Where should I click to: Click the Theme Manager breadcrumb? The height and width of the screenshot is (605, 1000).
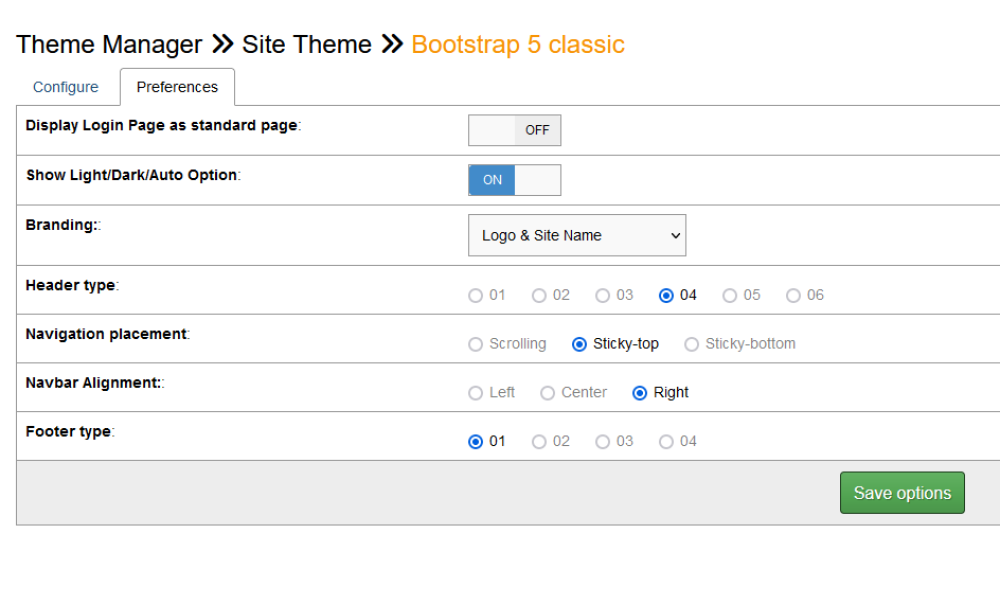point(109,45)
